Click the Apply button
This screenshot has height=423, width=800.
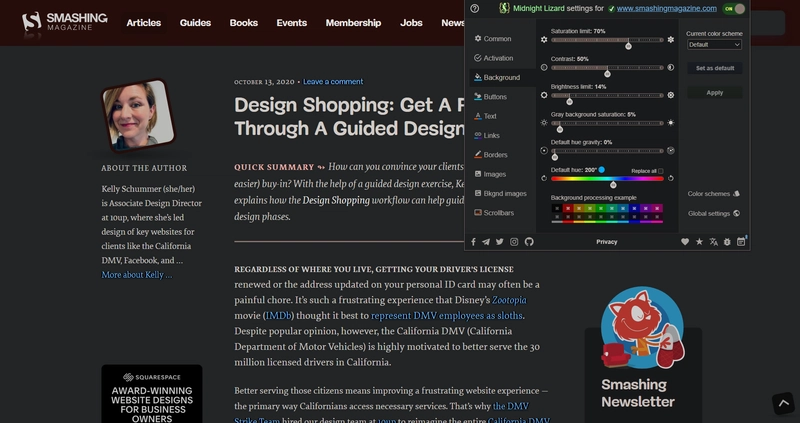pyautogui.click(x=715, y=93)
